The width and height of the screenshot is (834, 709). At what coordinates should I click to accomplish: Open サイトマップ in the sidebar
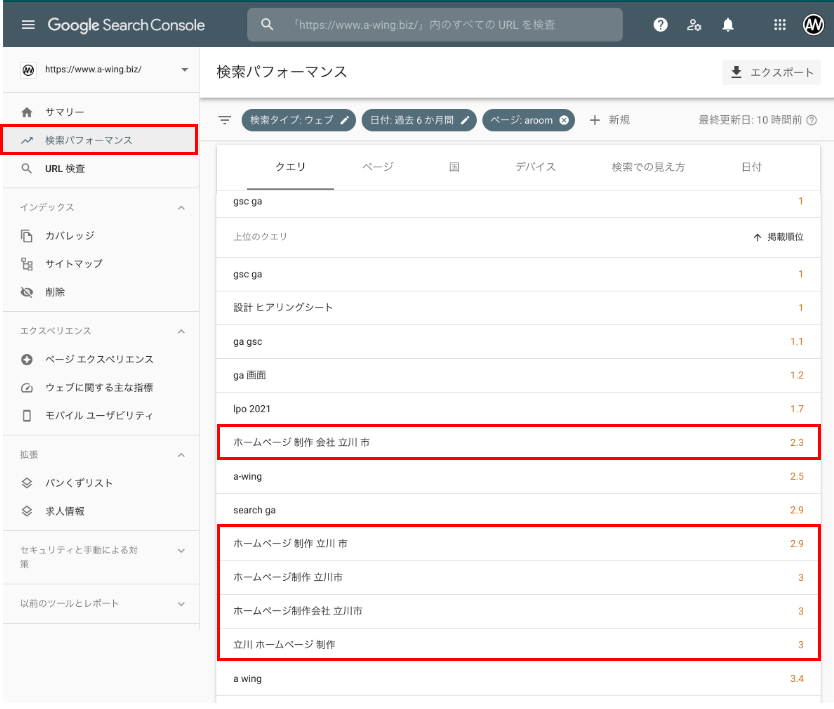pyautogui.click(x=73, y=264)
